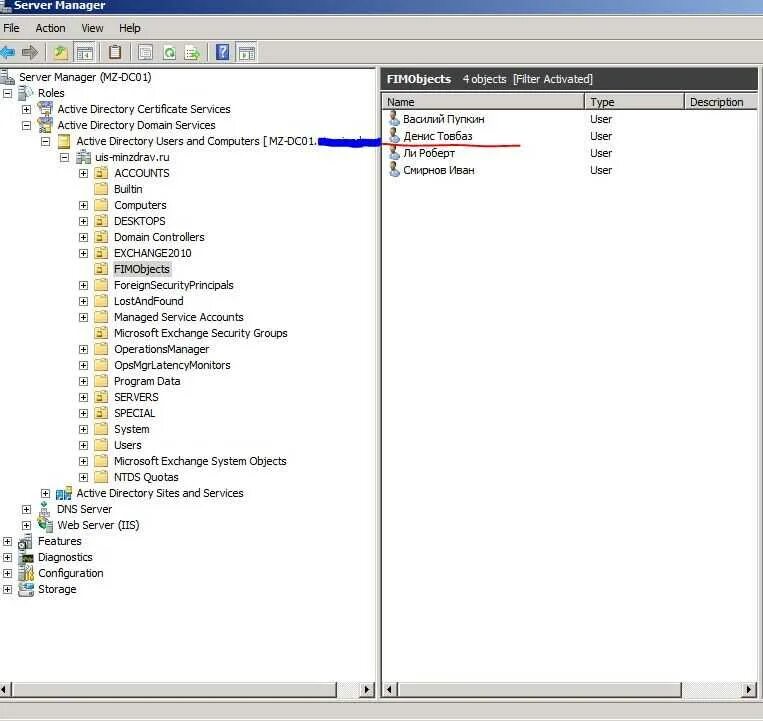This screenshot has height=721, width=763.
Task: Select the OpsMgrLatencyMonitors item
Action: click(172, 365)
